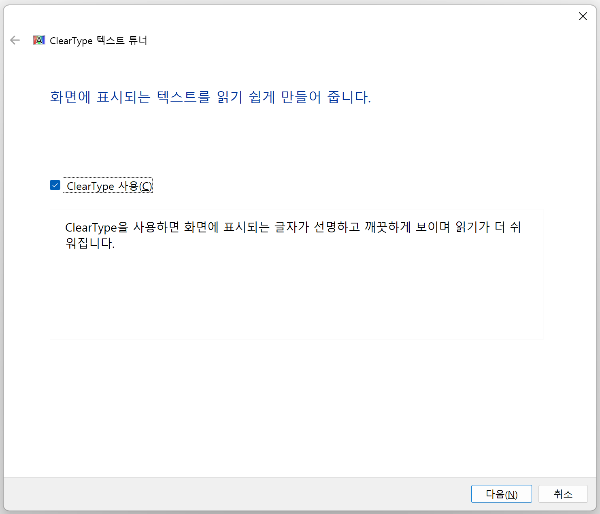The image size is (600, 514).
Task: Click the back arrow in the title bar
Action: (15, 40)
